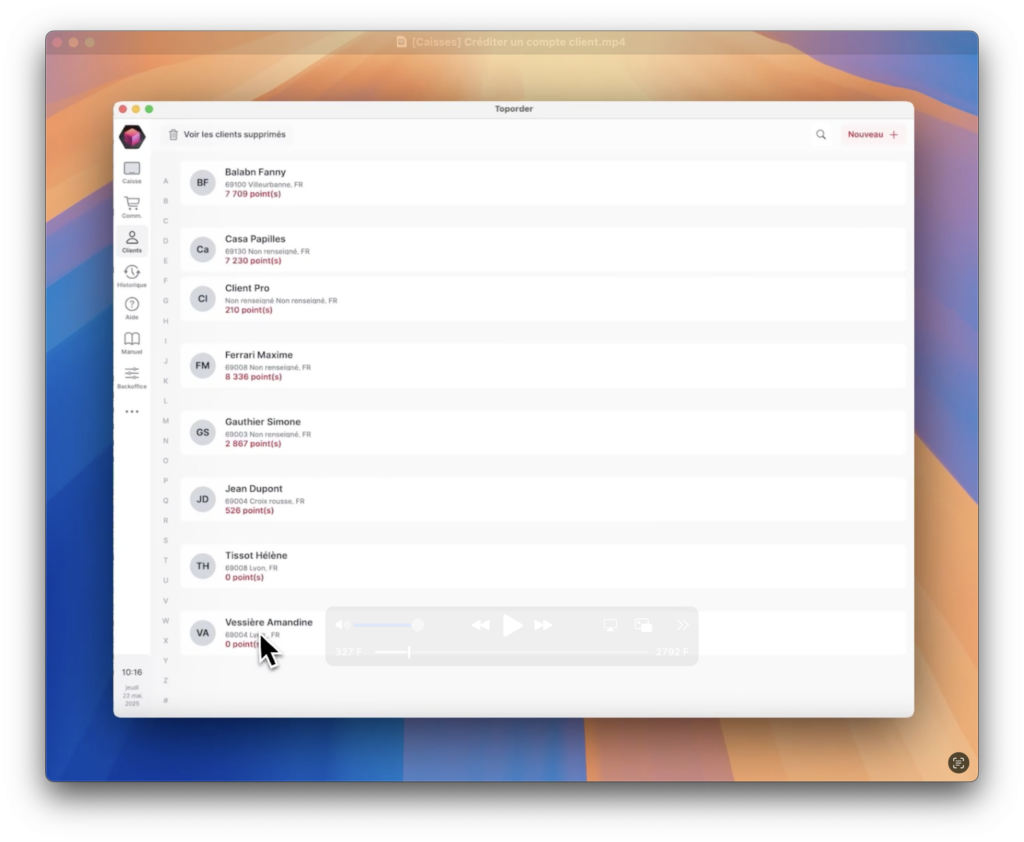This screenshot has width=1024, height=842.
Task: Open the Backoffice settings section
Action: [x=131, y=377]
